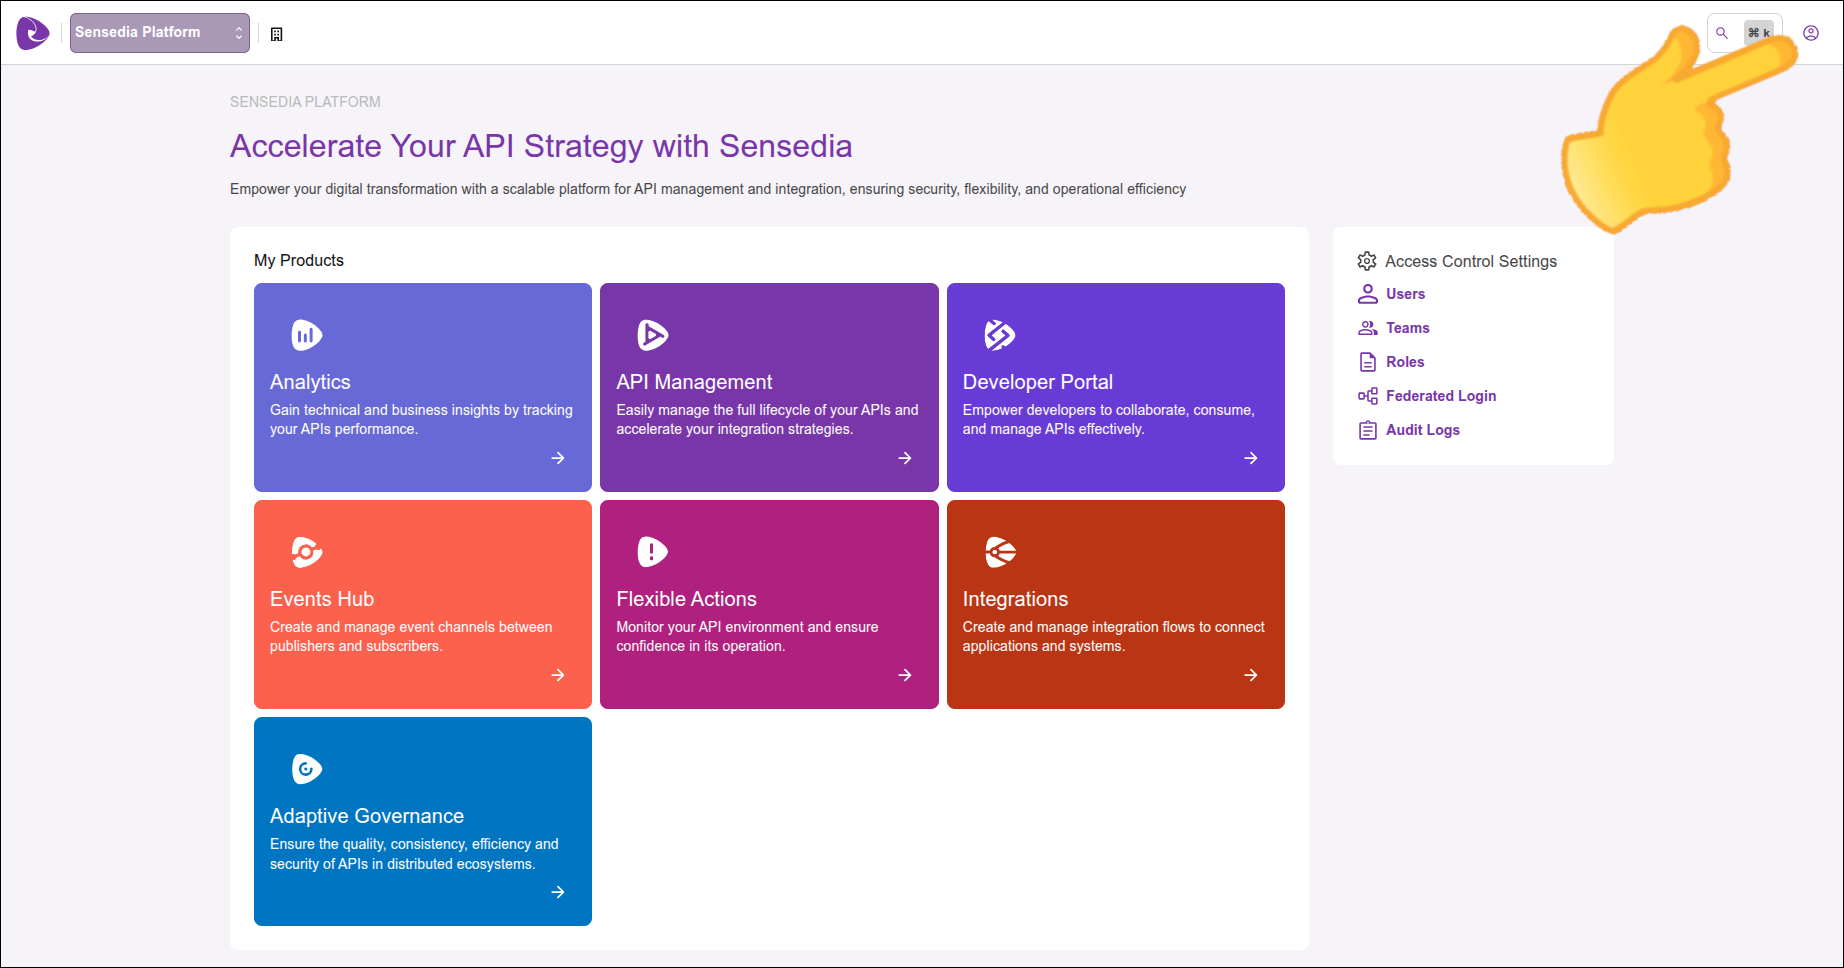
Task: Click the Sensedia logo in top-left
Action: coord(32,33)
